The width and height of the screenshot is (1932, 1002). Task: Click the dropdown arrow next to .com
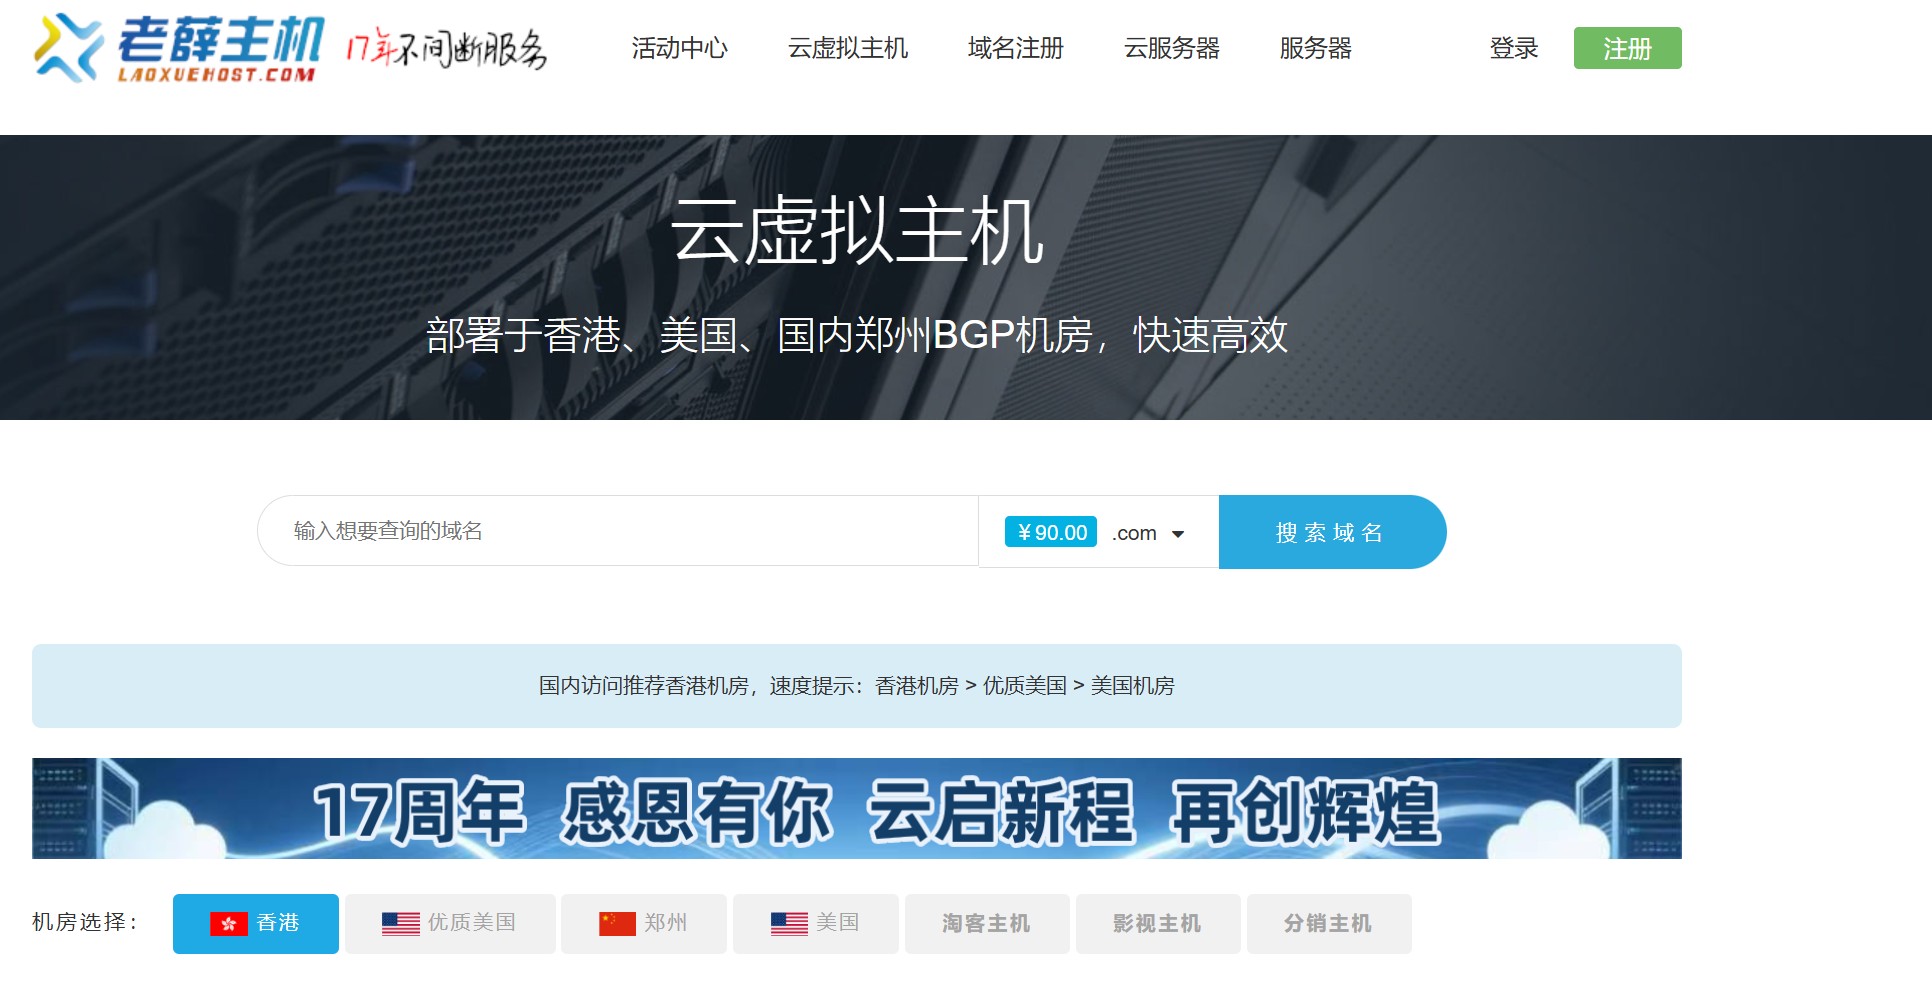pos(1178,534)
